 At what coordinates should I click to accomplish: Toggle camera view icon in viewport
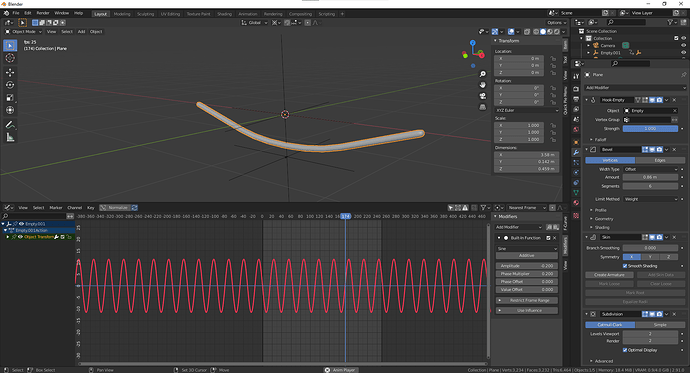483,95
